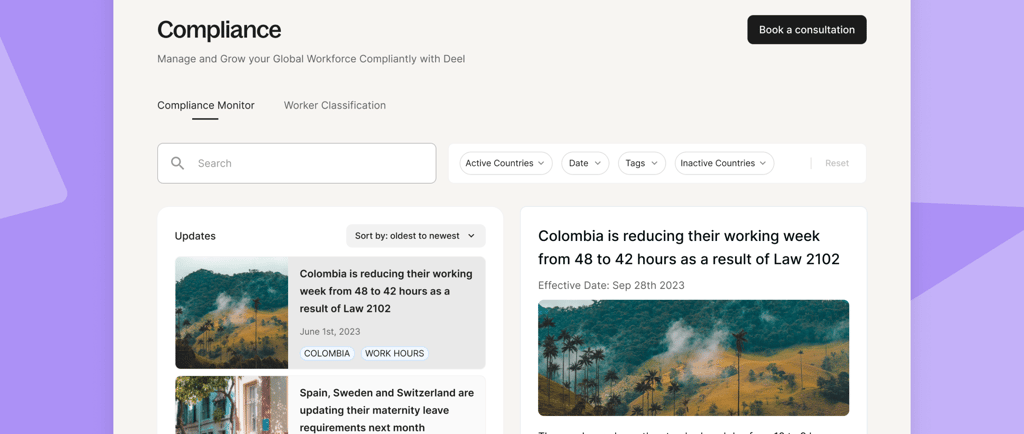The image size is (1024, 434).
Task: Switch to the Compliance Monitor tab
Action: 205,105
